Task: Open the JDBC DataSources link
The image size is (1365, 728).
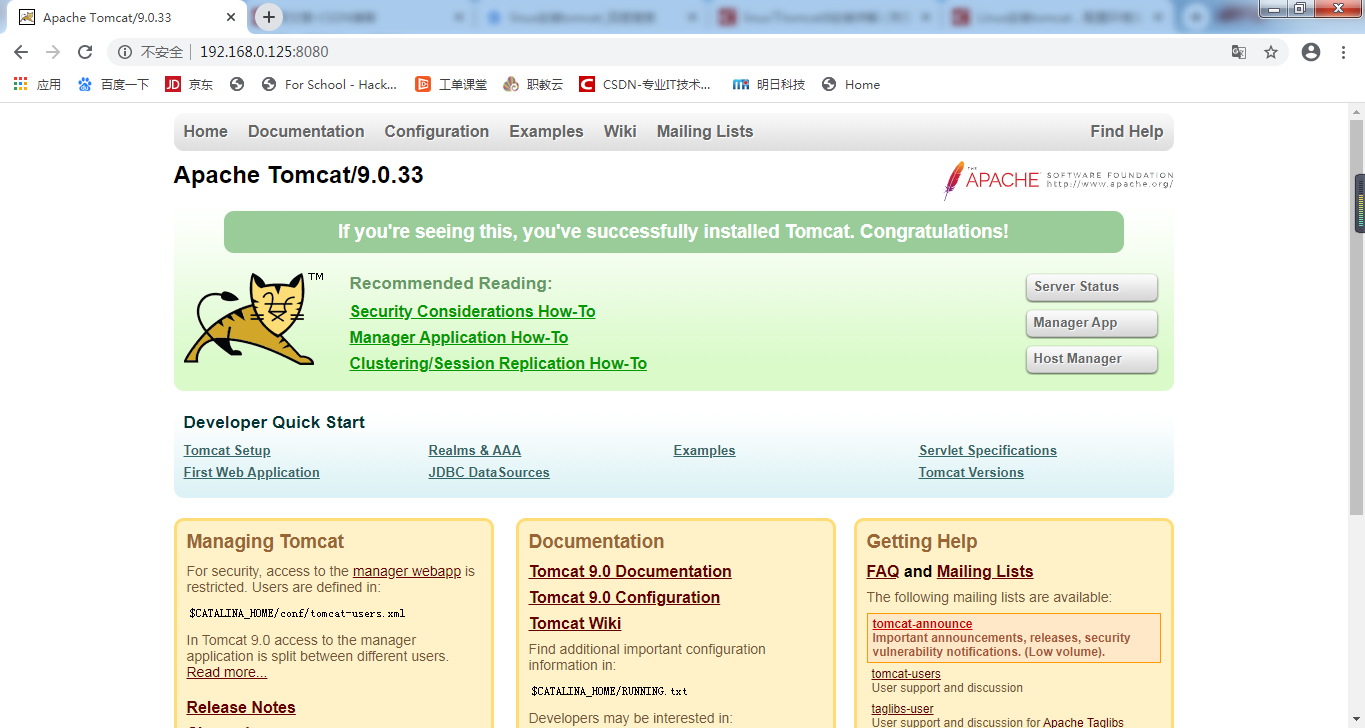Action: tap(489, 472)
